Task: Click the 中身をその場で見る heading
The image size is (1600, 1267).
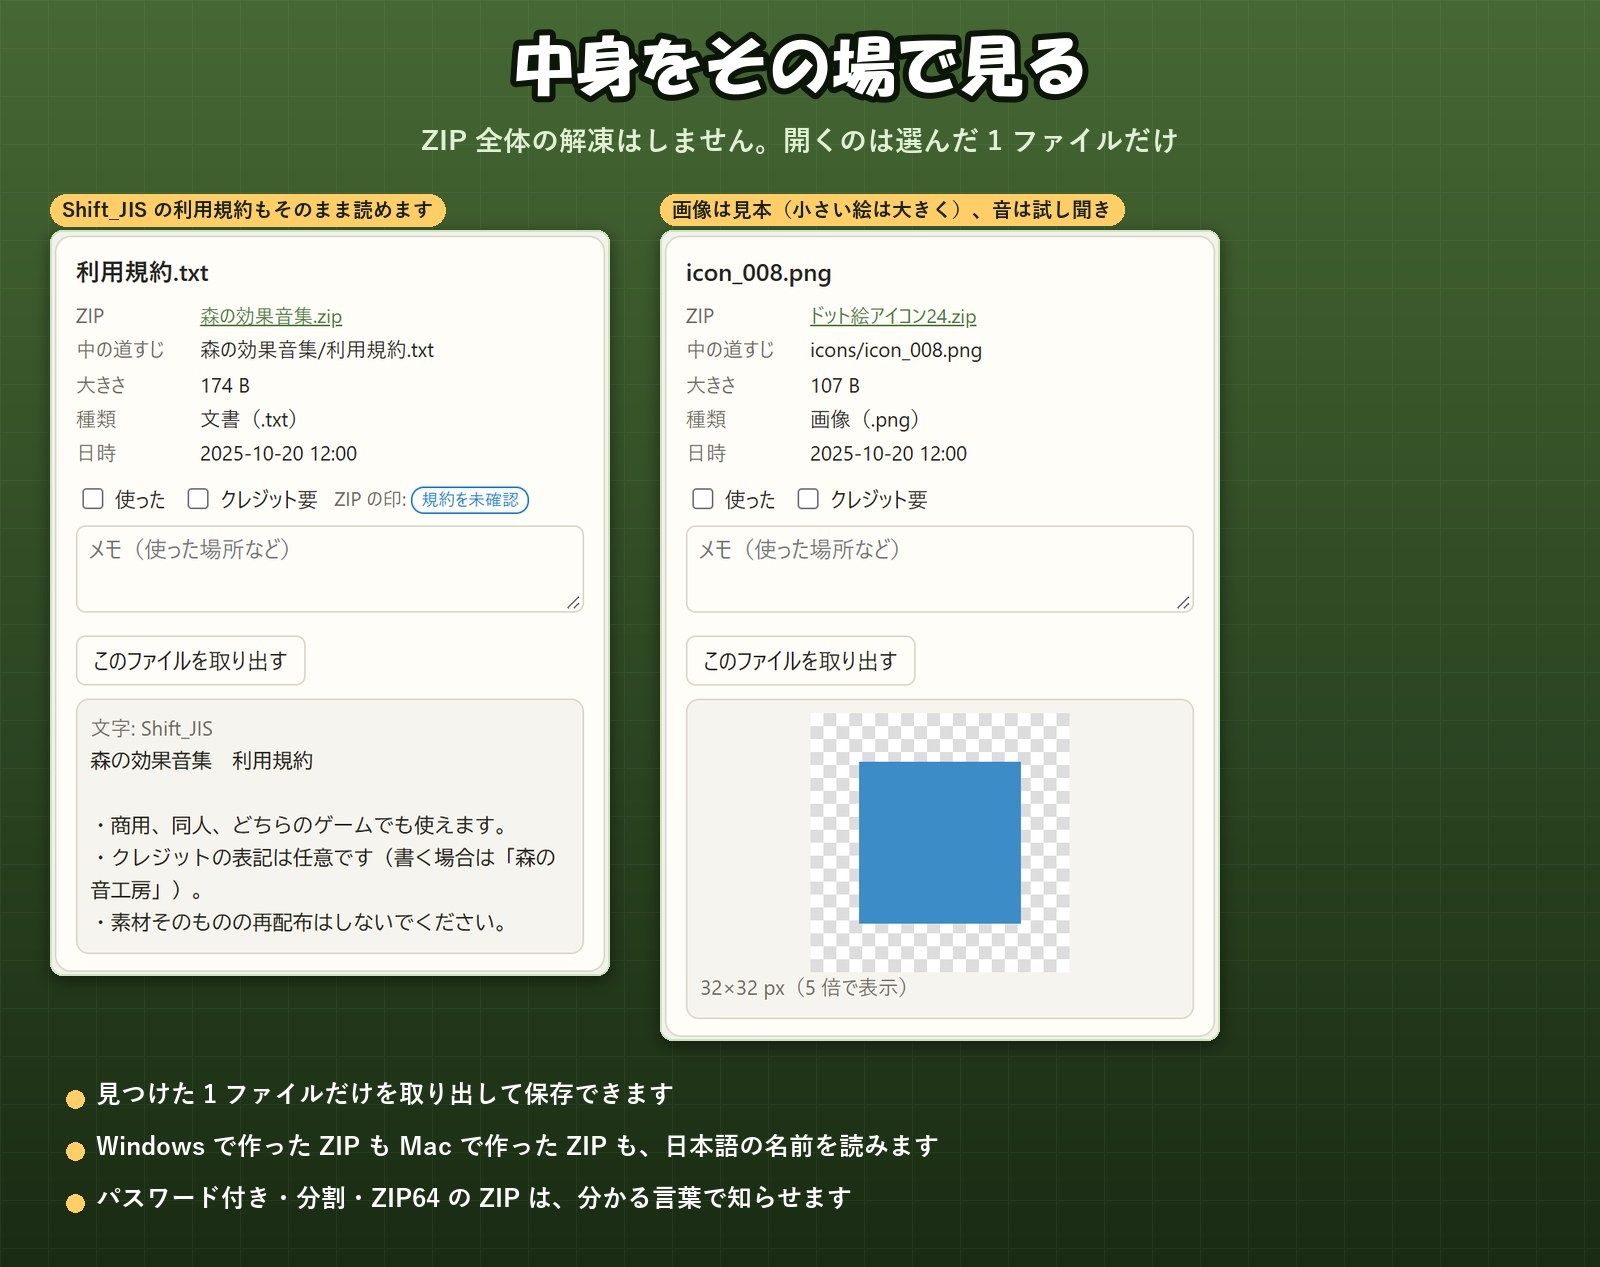Action: pyautogui.click(x=800, y=67)
